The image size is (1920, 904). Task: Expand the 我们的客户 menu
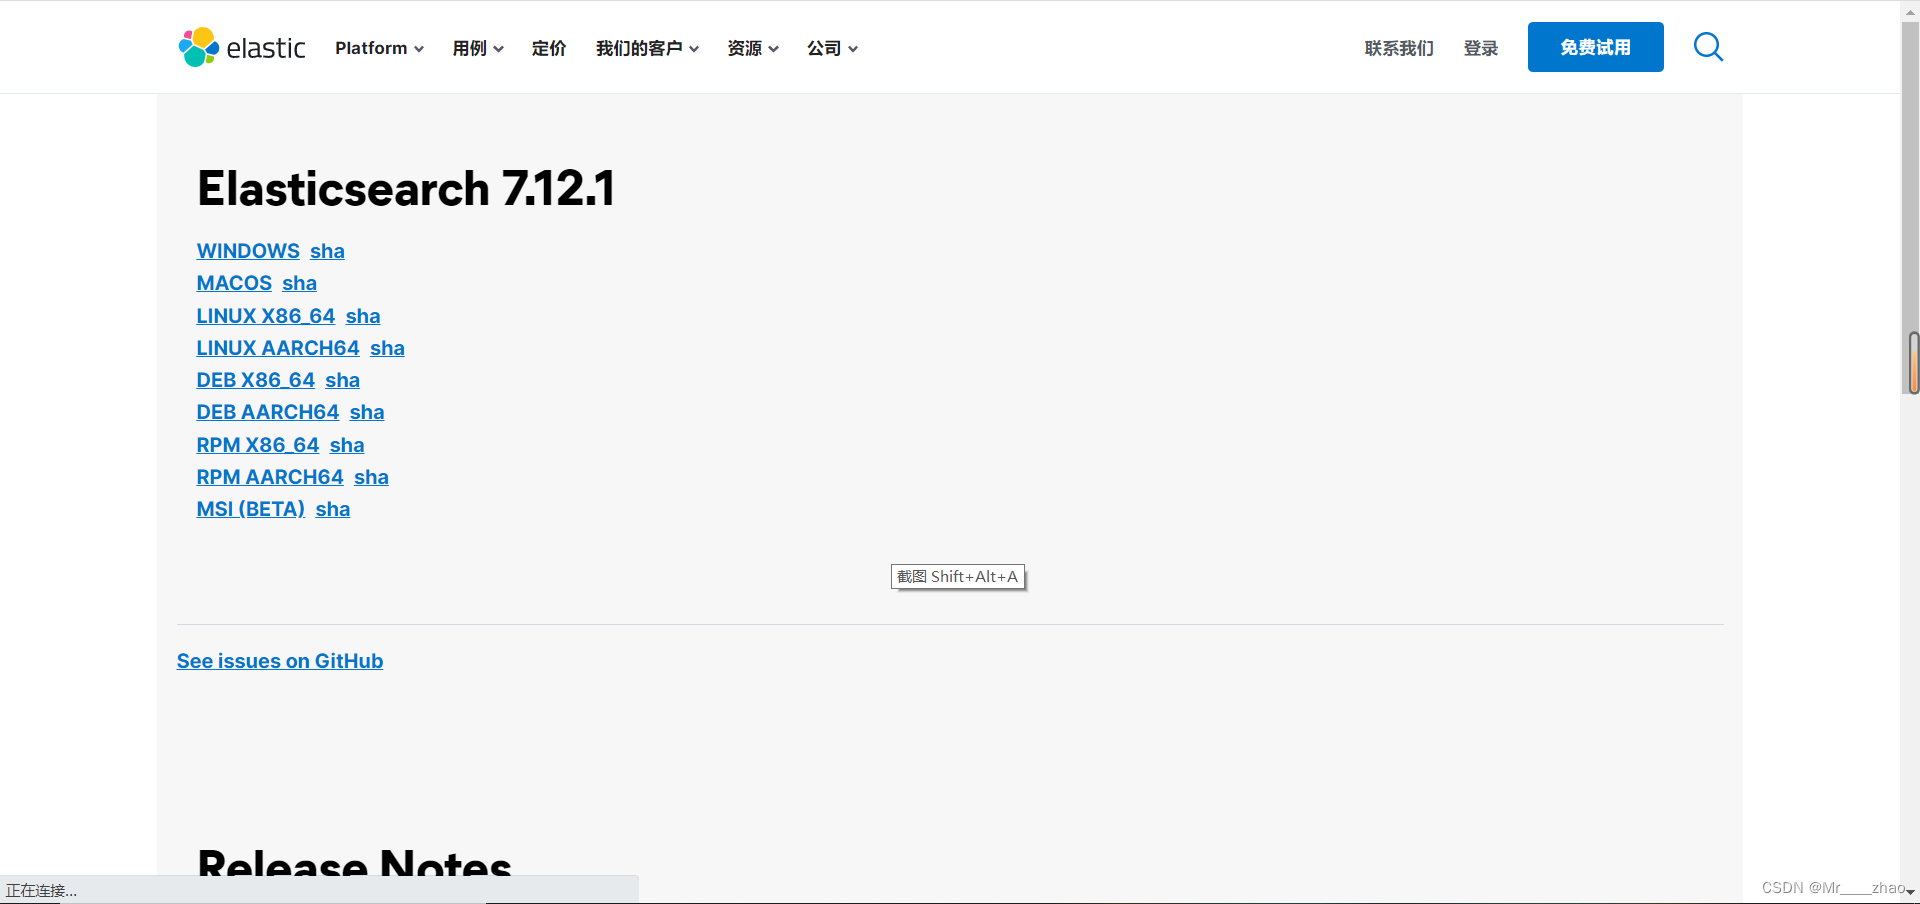pos(647,48)
